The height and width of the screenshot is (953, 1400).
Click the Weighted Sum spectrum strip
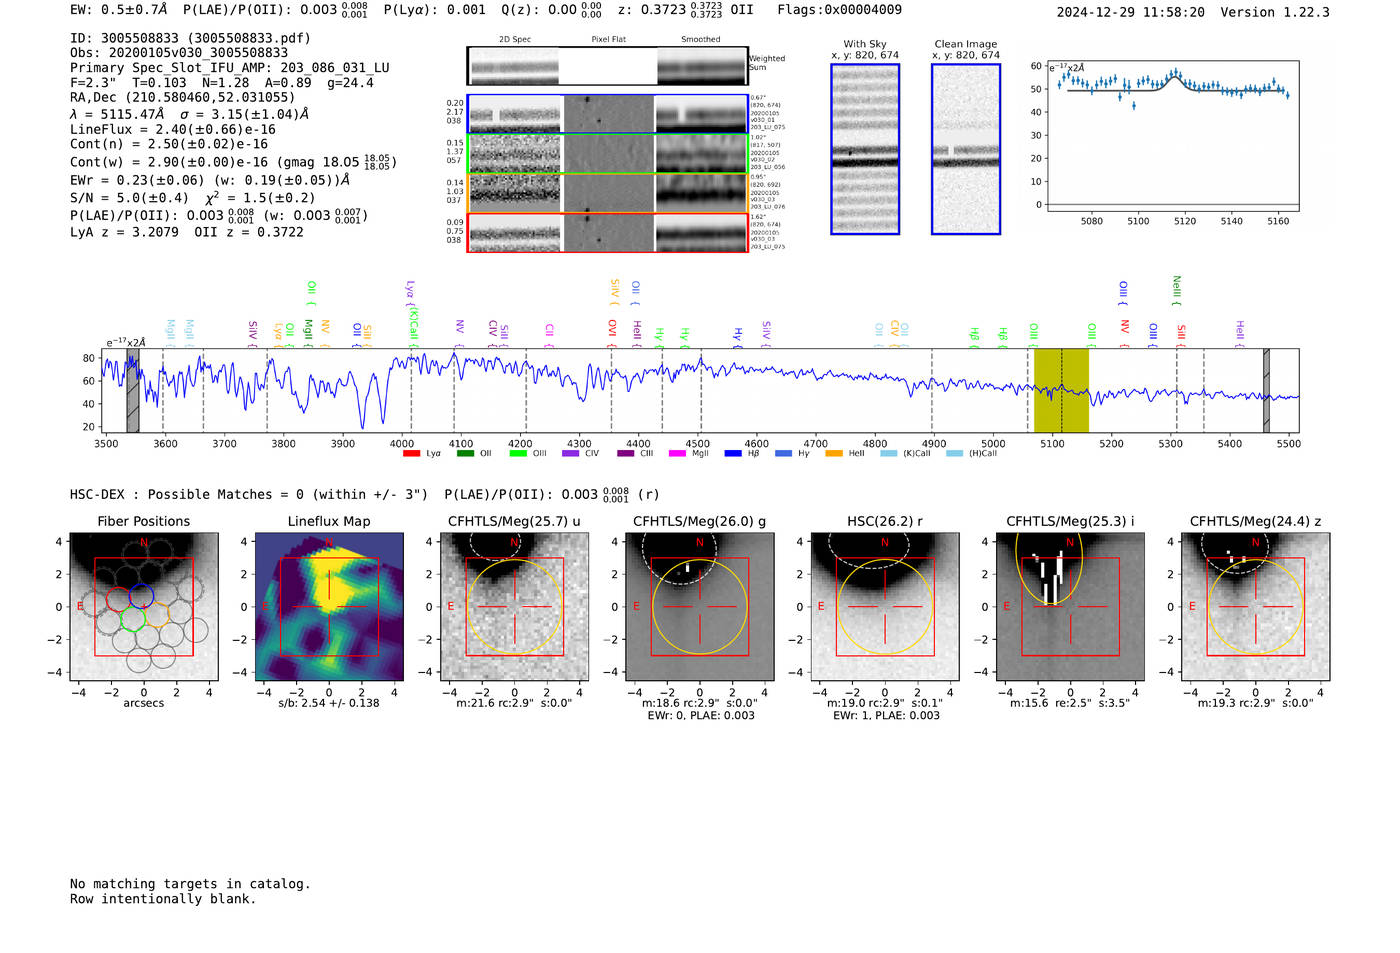point(608,66)
